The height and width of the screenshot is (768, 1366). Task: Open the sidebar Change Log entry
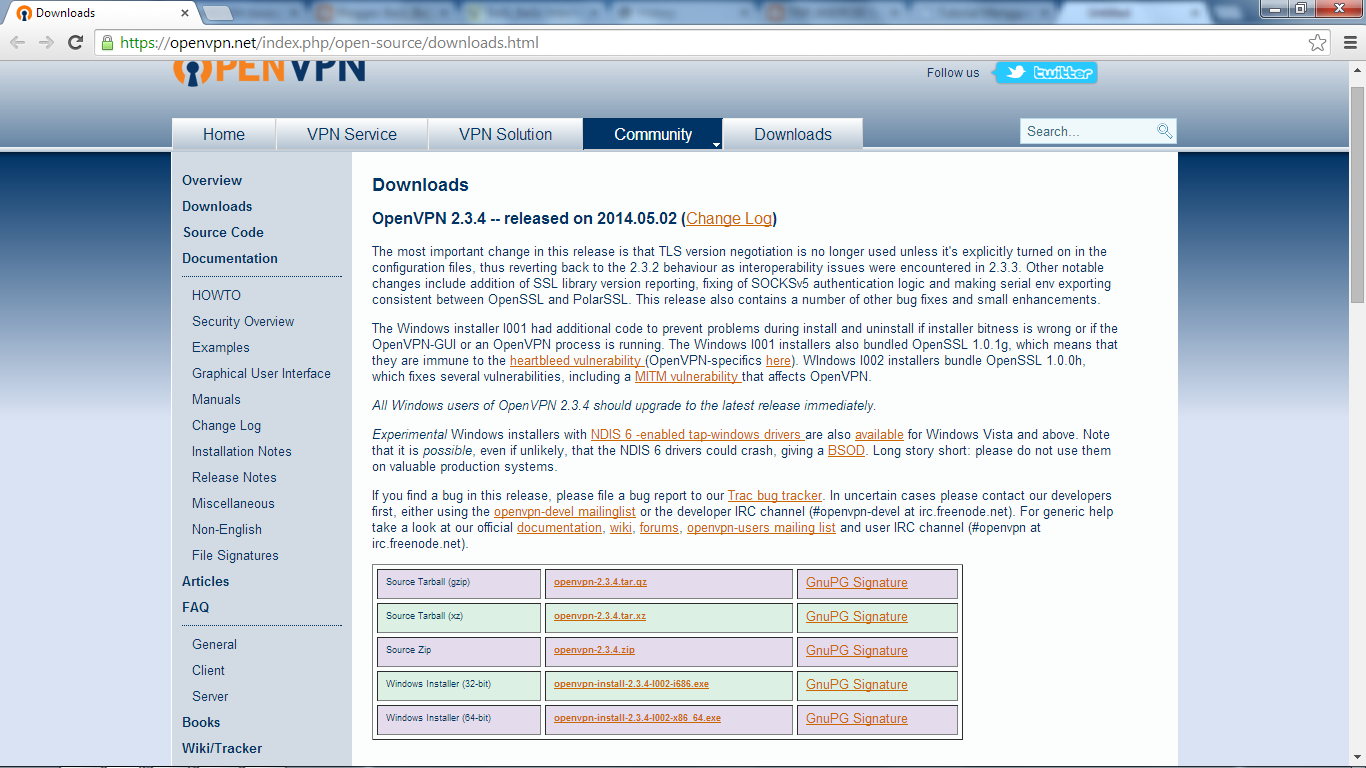click(226, 425)
